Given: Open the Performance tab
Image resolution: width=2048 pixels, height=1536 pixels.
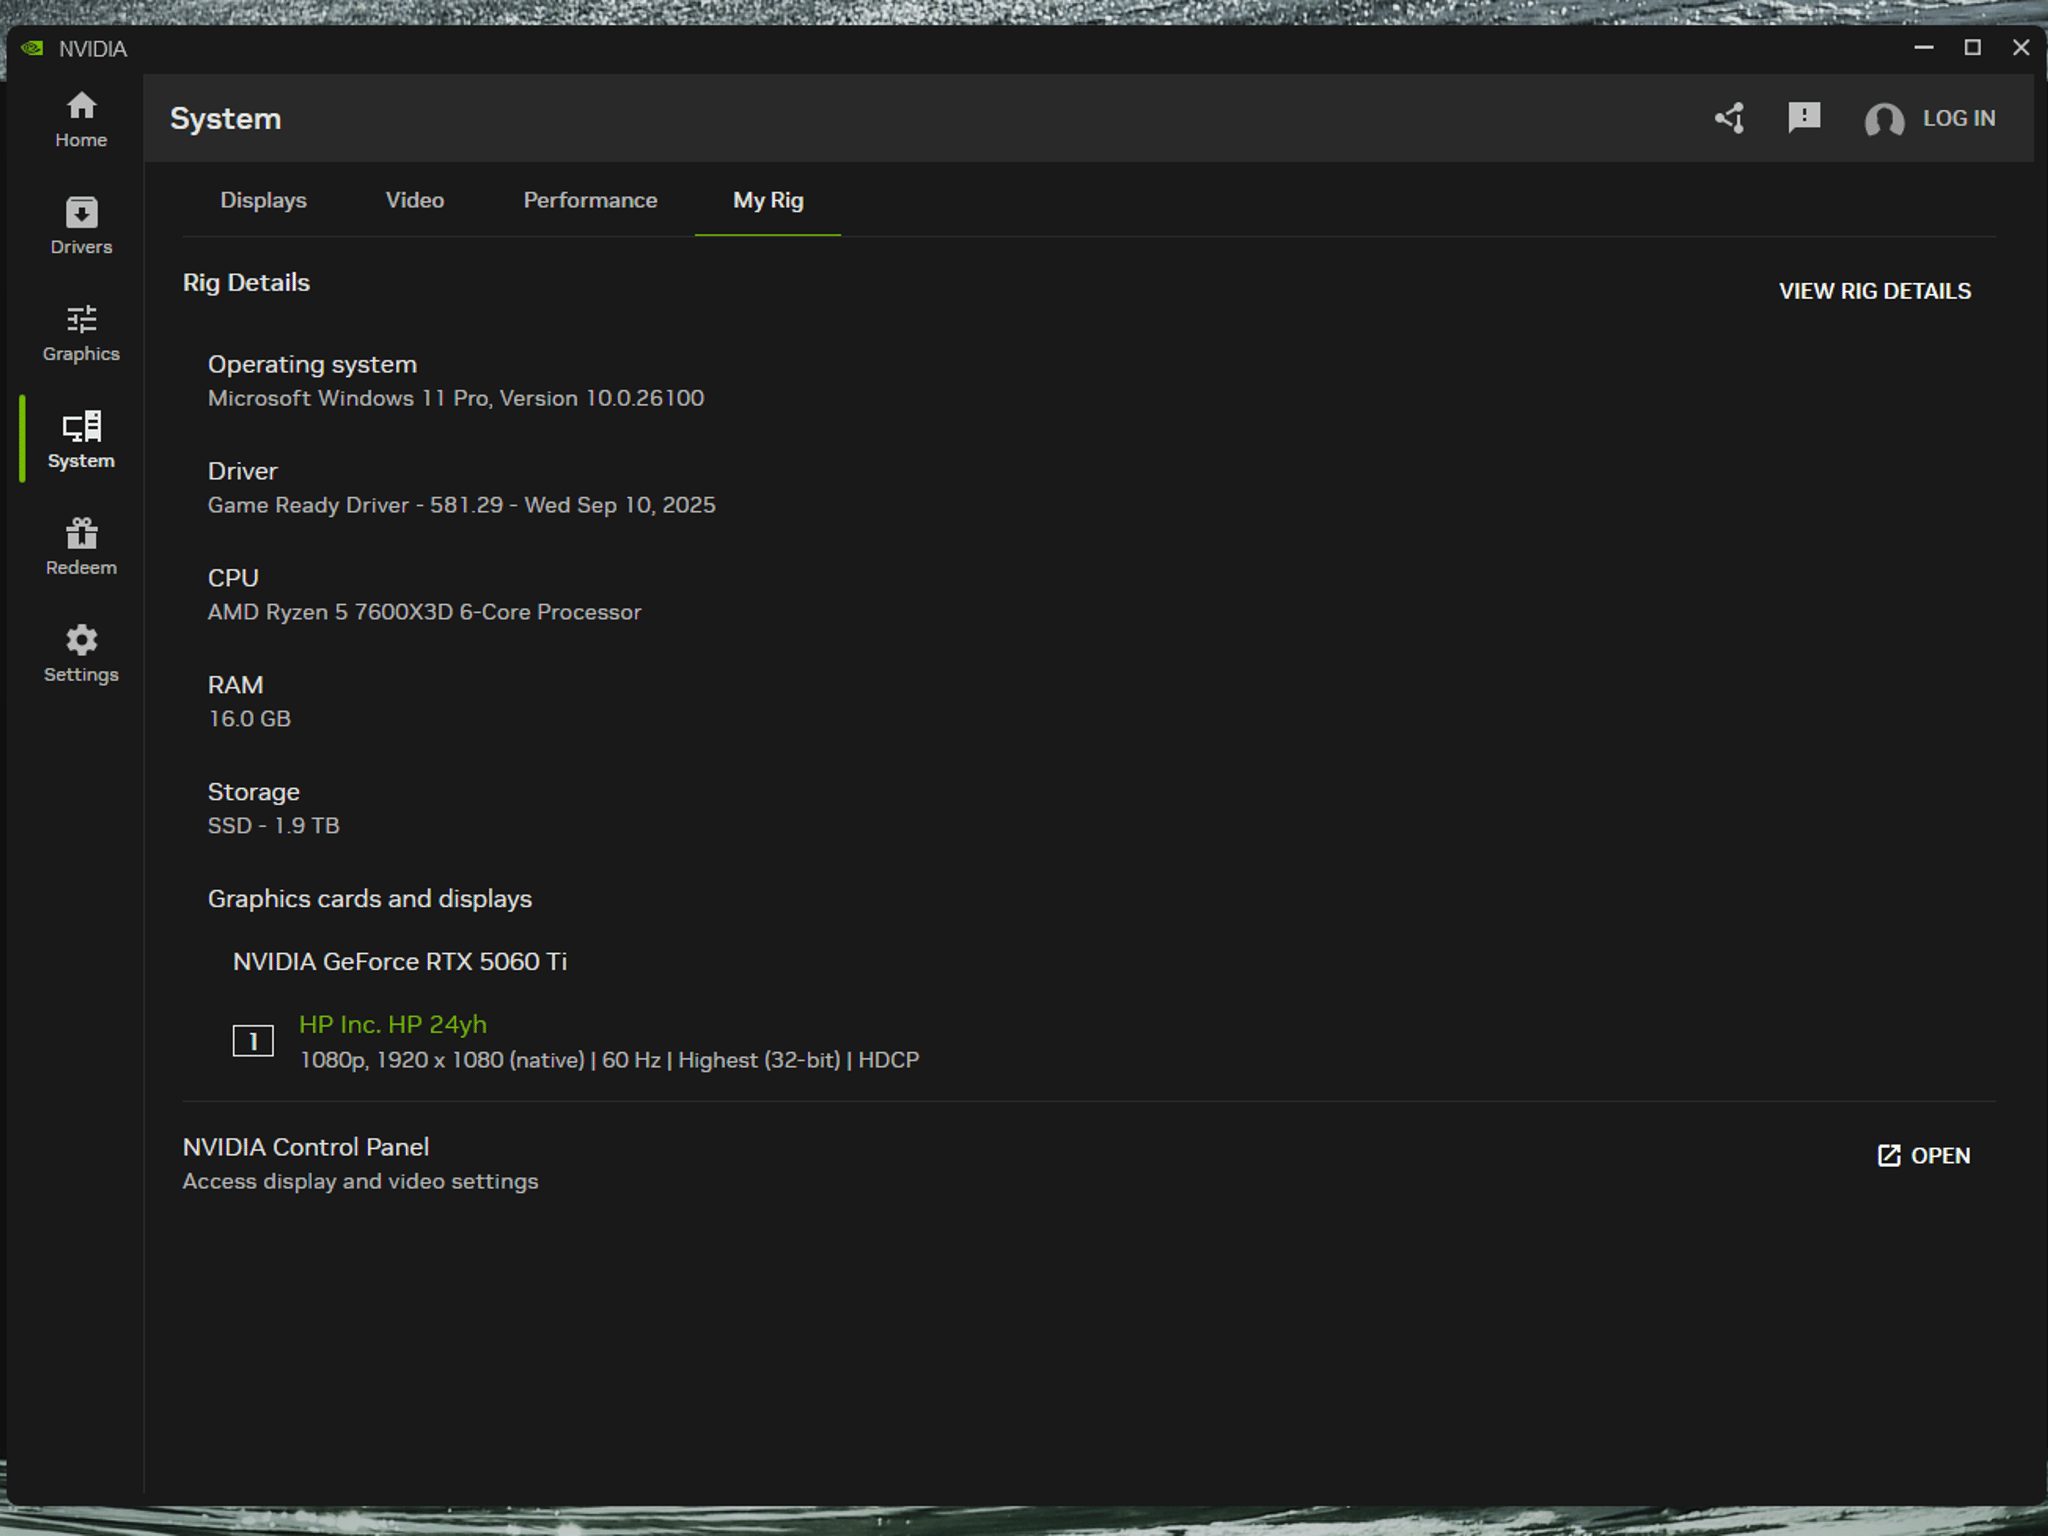Looking at the screenshot, I should [590, 200].
